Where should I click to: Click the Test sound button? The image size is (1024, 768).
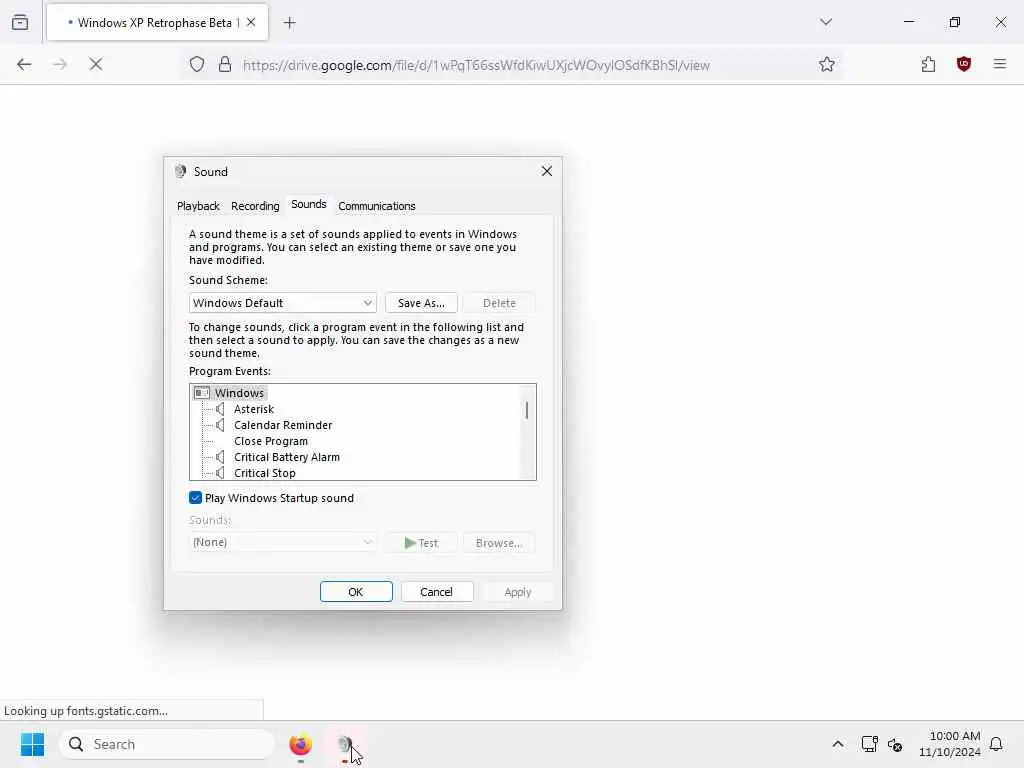pos(421,543)
